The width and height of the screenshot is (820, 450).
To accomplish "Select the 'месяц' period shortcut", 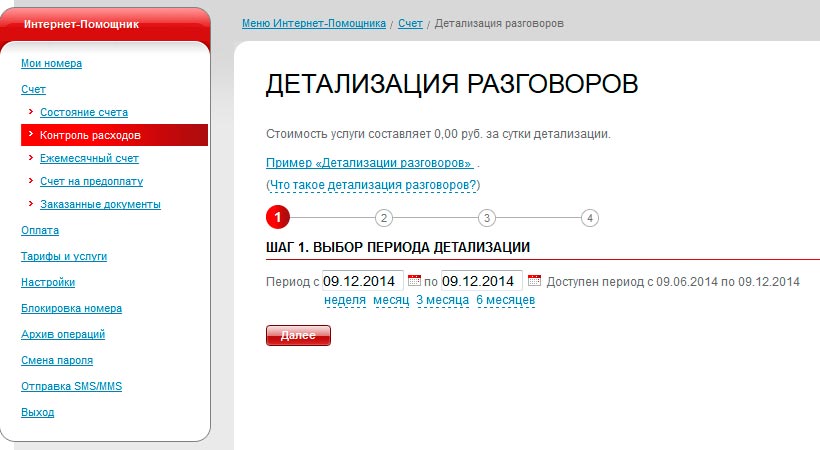I will click(391, 300).
